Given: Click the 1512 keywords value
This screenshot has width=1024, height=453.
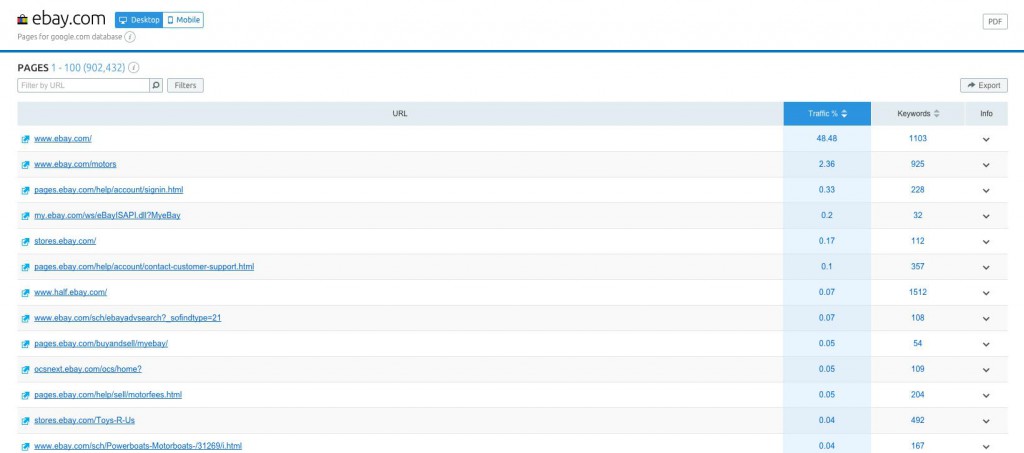Looking at the screenshot, I should [918, 292].
